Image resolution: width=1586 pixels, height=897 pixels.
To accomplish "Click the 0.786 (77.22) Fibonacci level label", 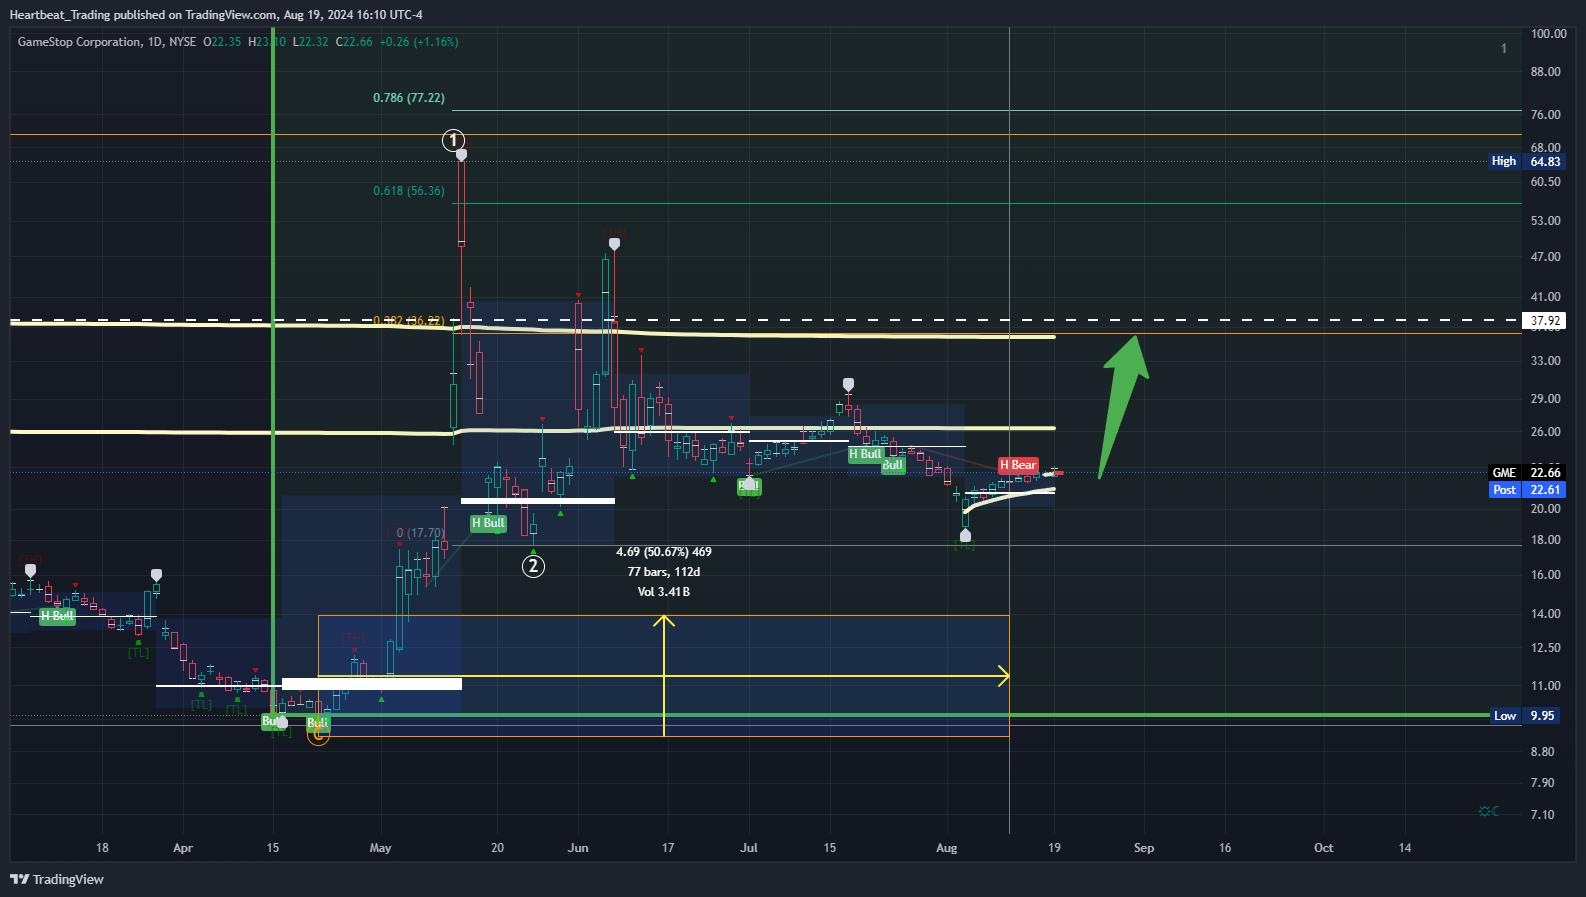I will click(409, 98).
